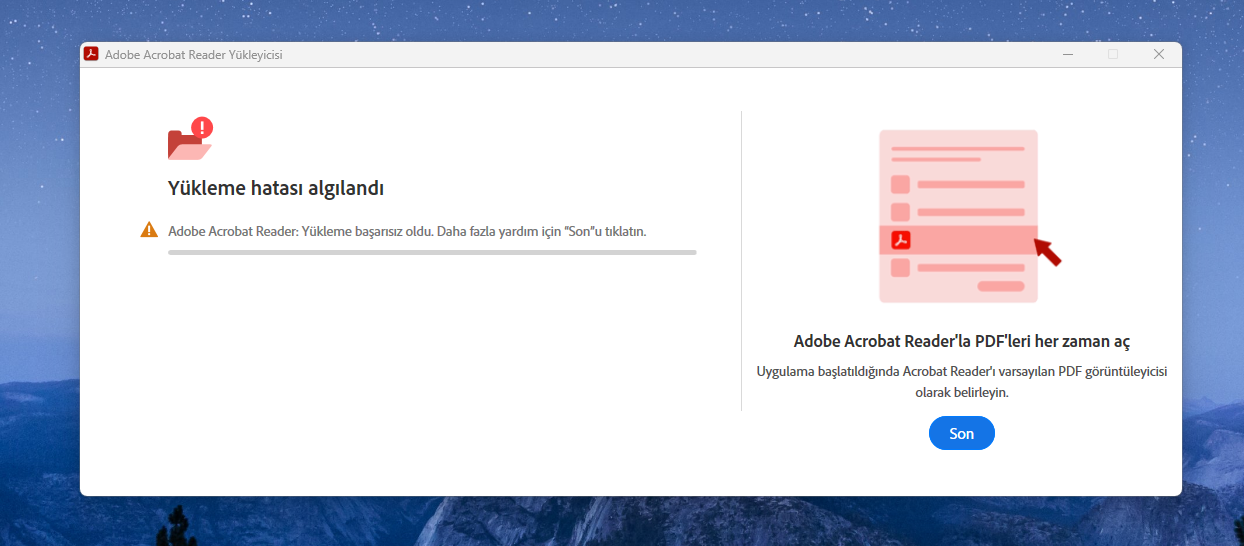Click the "Yükleme başarısız oldu" error message

point(407,230)
